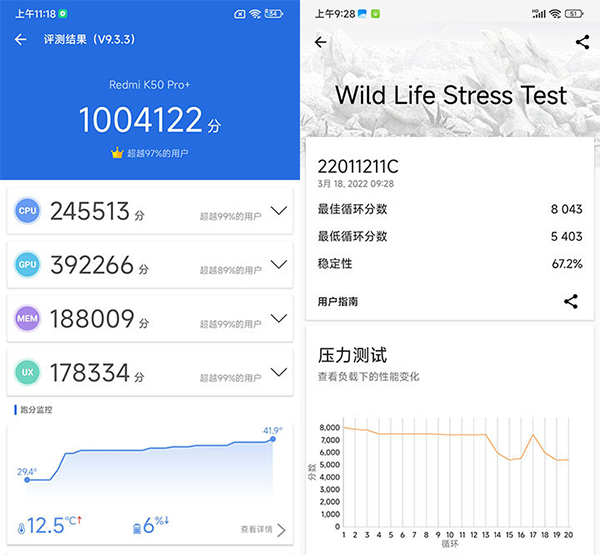
Task: Expand the MEM 188009 score row
Action: [279, 320]
